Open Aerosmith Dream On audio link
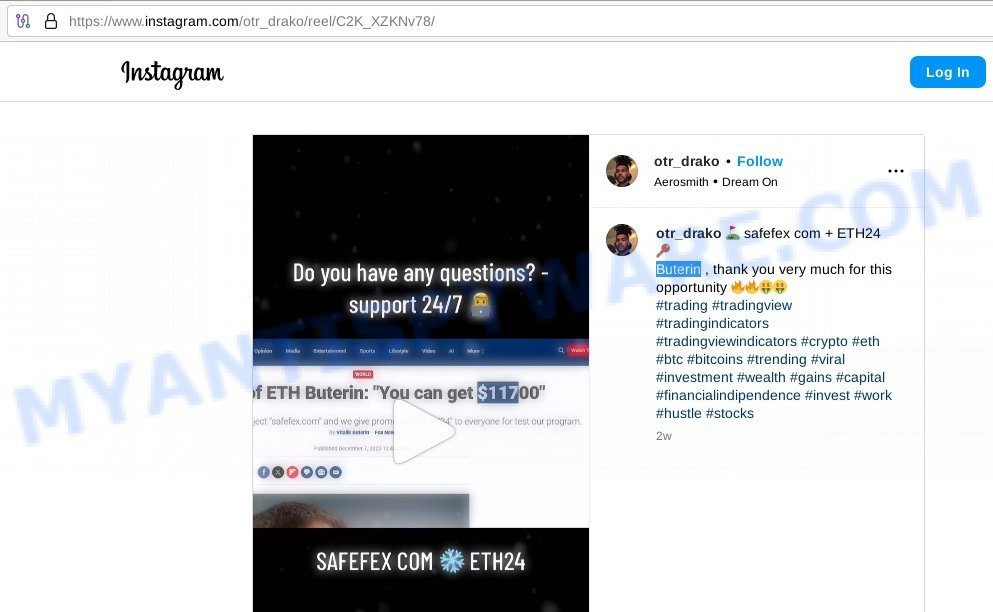 [x=716, y=182]
